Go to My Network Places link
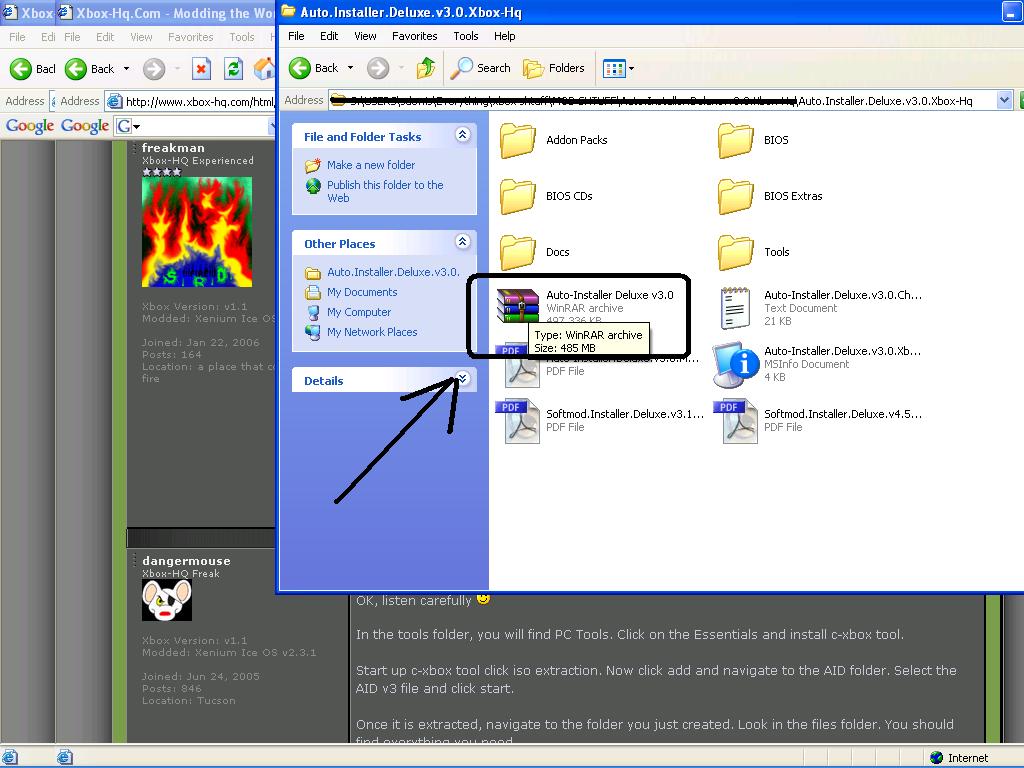The image size is (1024, 768). pyautogui.click(x=371, y=332)
